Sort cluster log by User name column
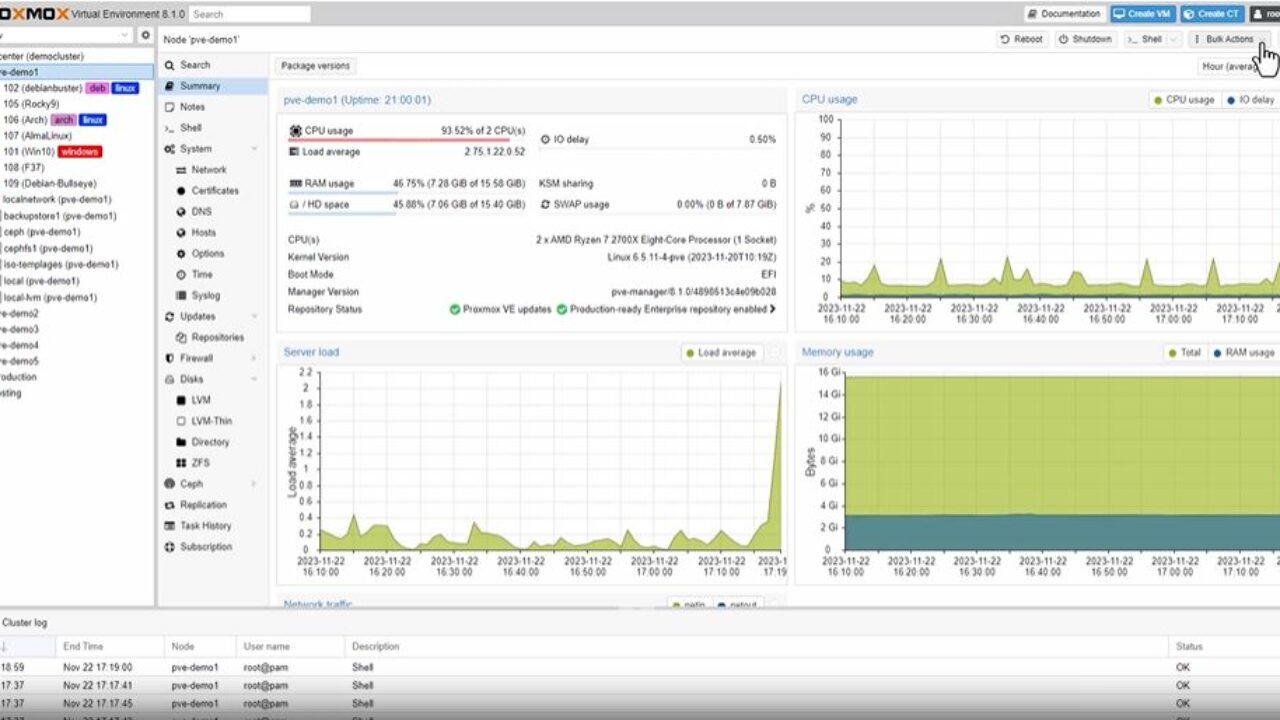 click(x=290, y=646)
